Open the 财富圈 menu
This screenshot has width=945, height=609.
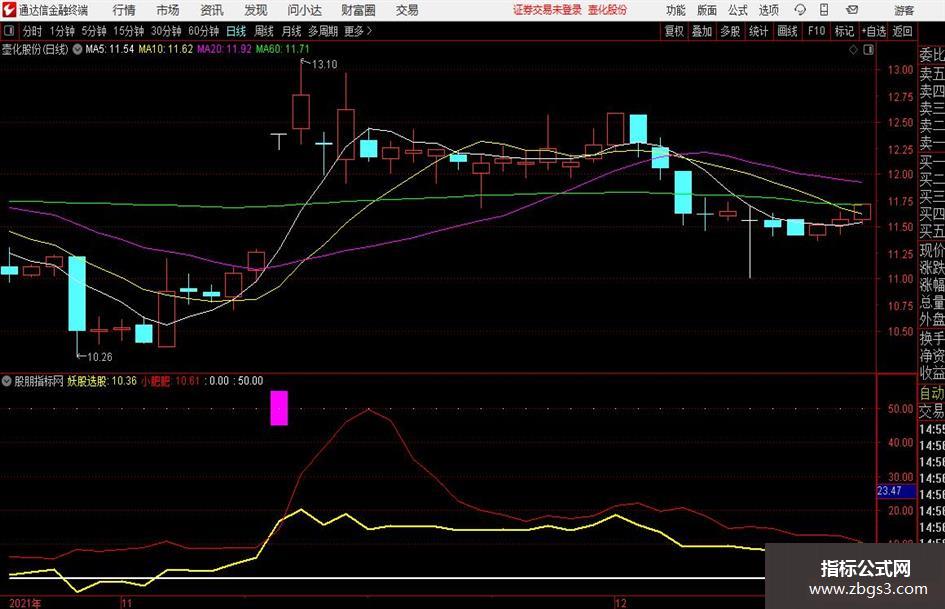358,10
